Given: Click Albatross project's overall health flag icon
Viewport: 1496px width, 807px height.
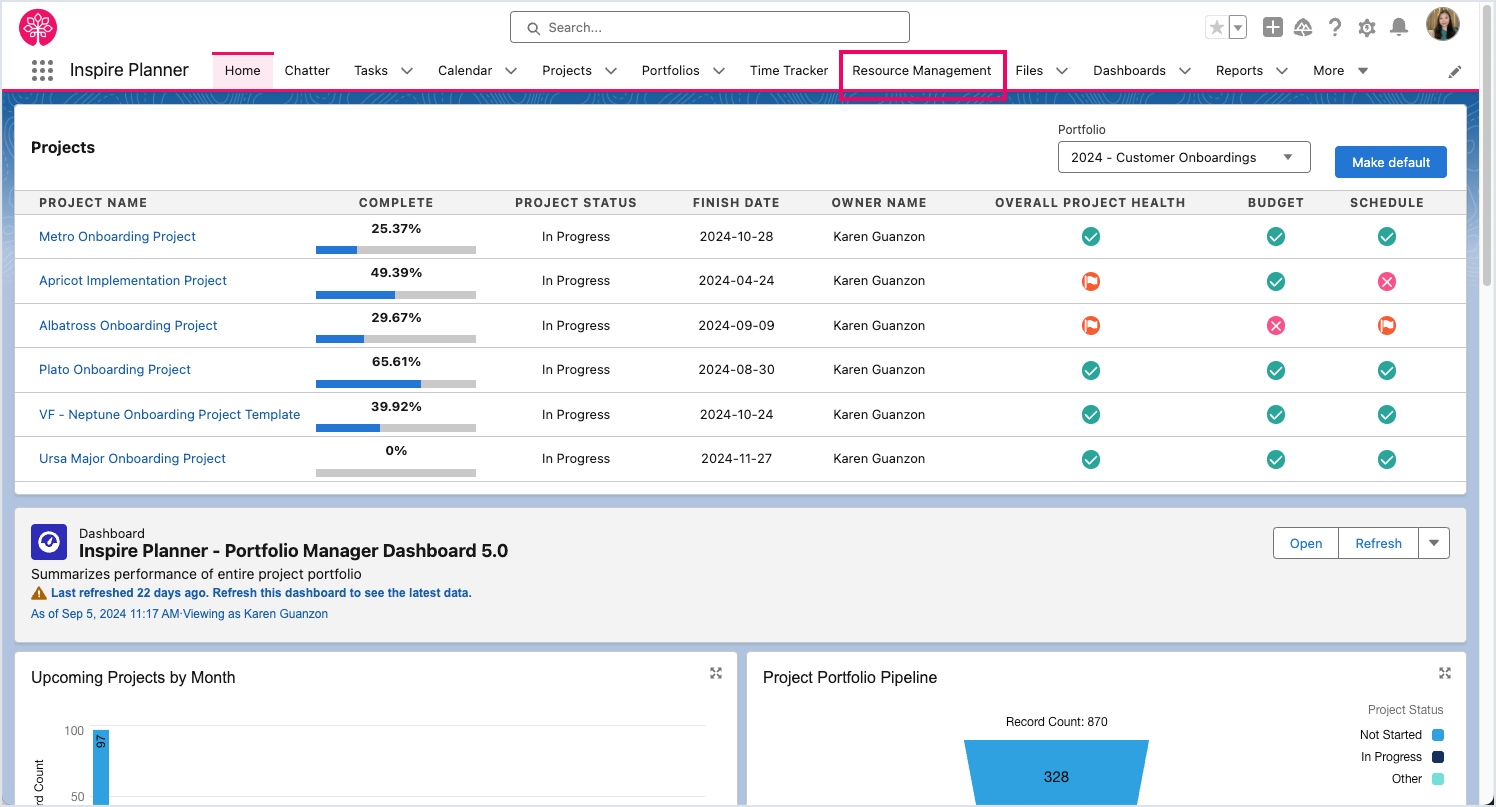Looking at the screenshot, I should 1091,326.
